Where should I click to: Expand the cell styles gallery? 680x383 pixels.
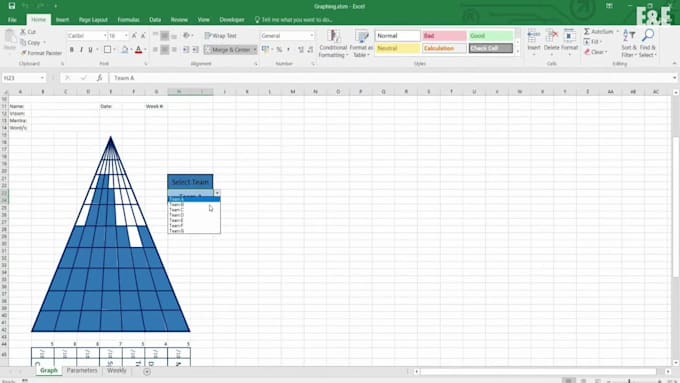click(517, 52)
